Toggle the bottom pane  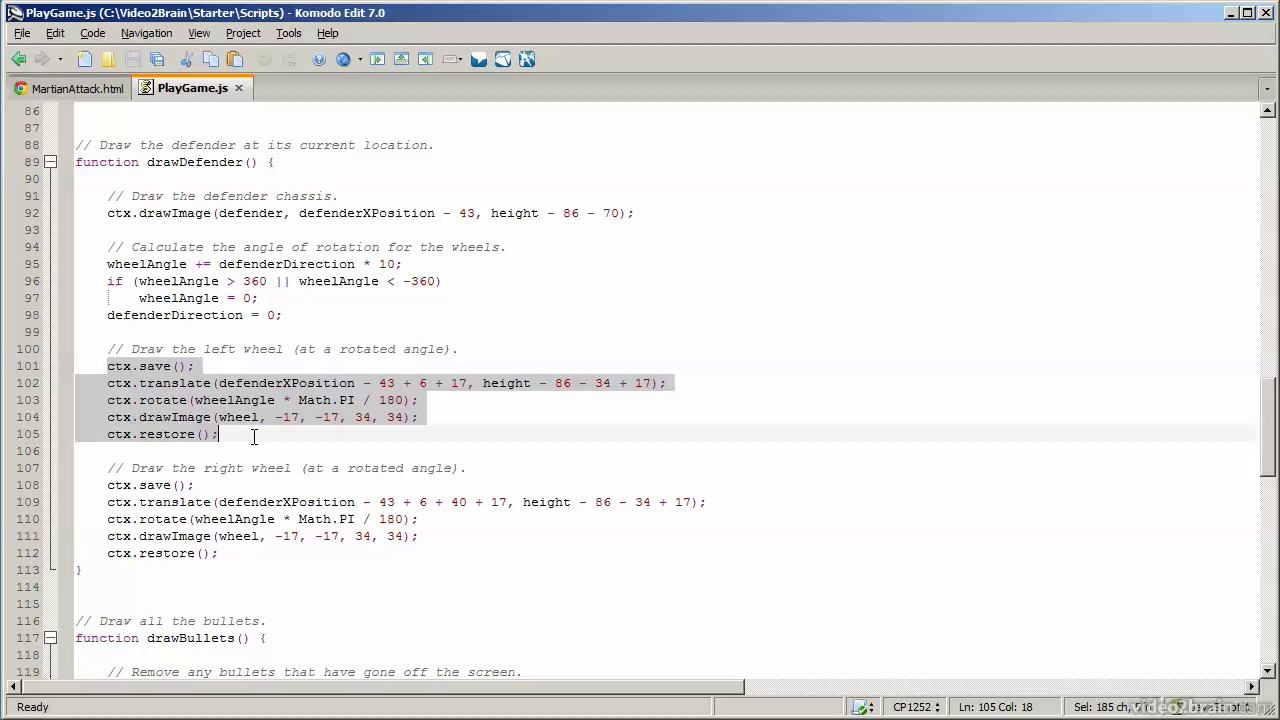[401, 60]
